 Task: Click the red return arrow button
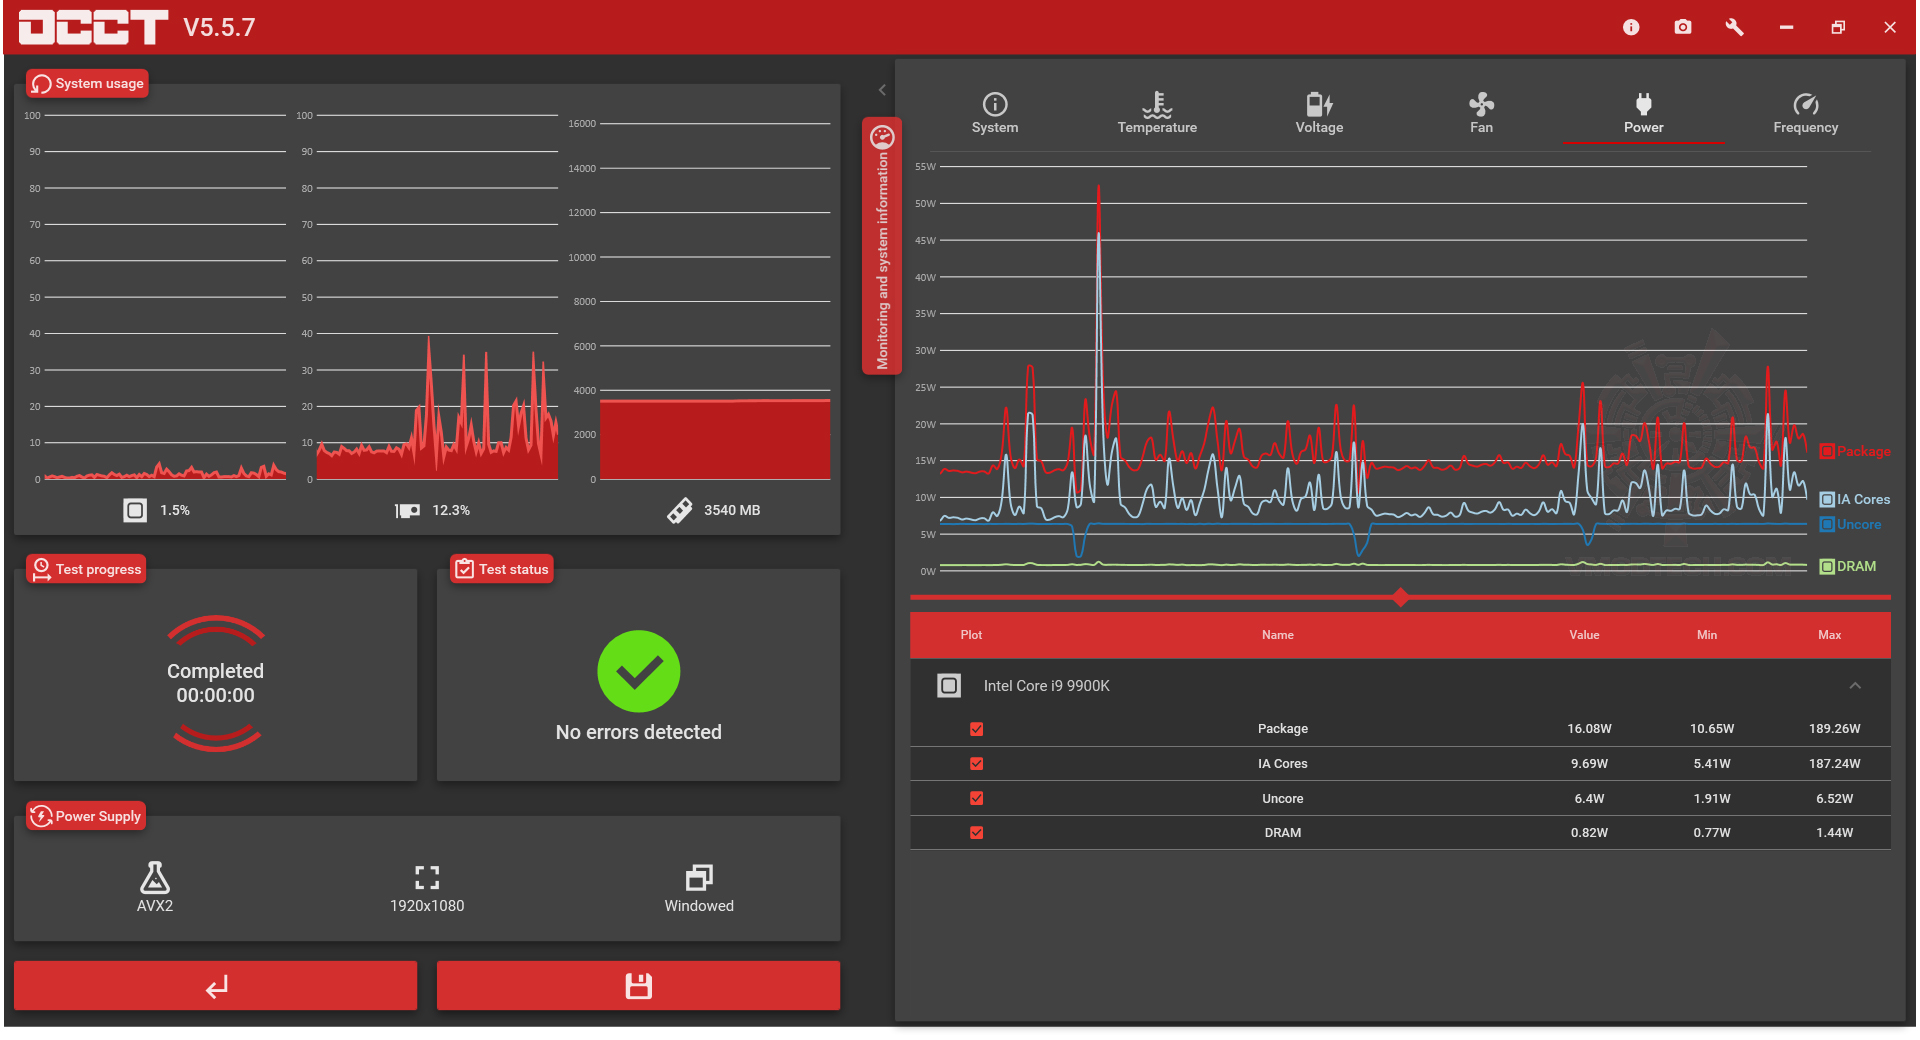pos(216,986)
